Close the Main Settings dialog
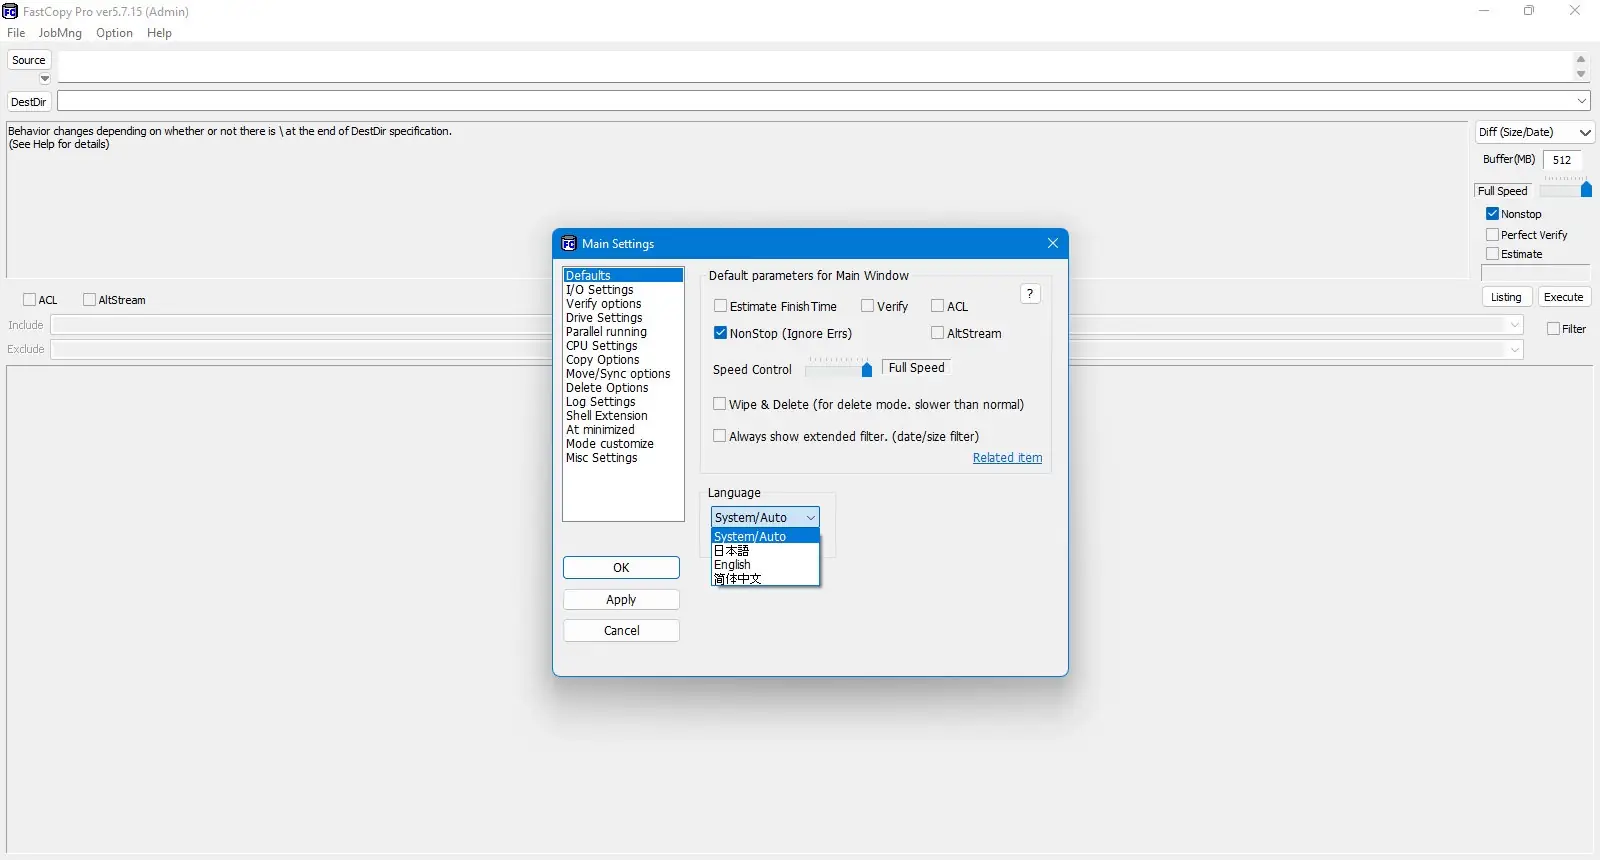The image size is (1600, 860). [x=1053, y=243]
